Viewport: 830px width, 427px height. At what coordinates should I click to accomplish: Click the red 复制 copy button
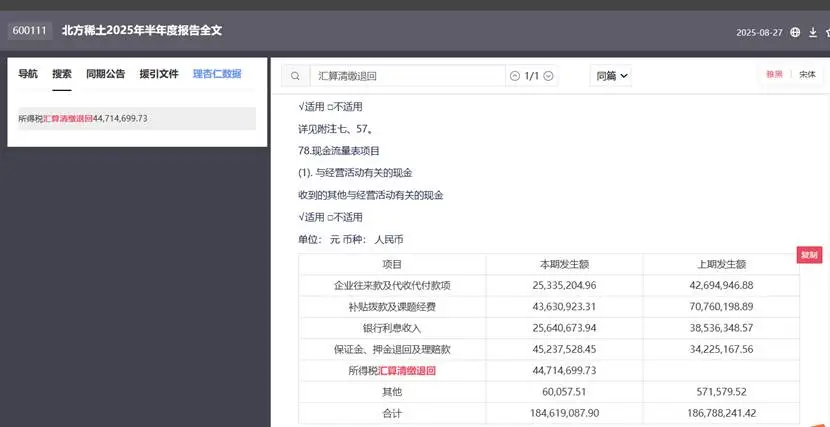point(809,255)
